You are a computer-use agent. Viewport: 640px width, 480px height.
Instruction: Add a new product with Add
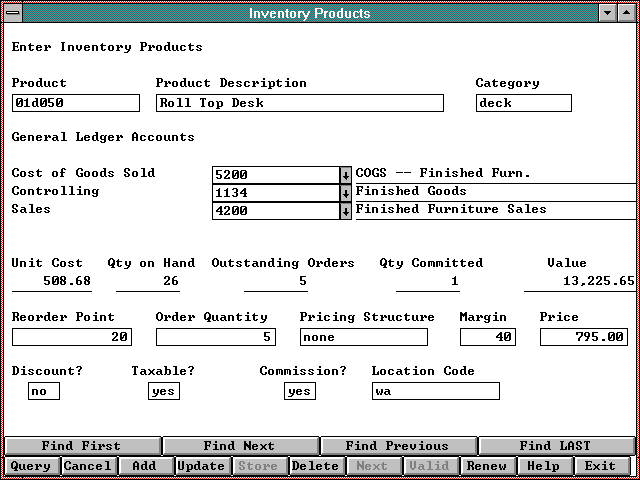[144, 466]
